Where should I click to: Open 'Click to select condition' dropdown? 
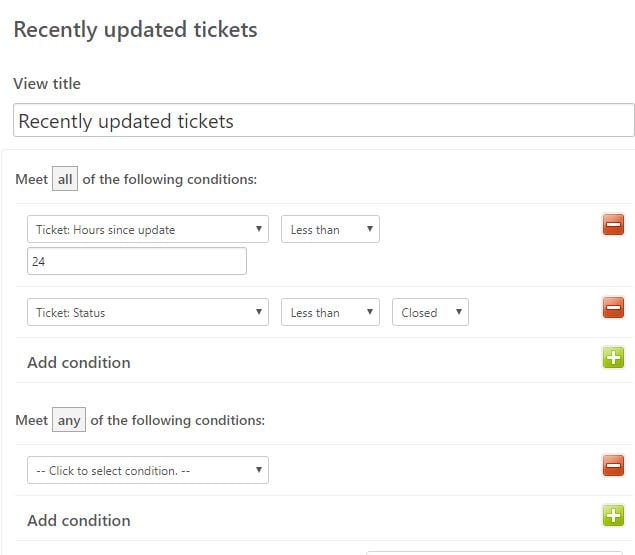tap(148, 470)
